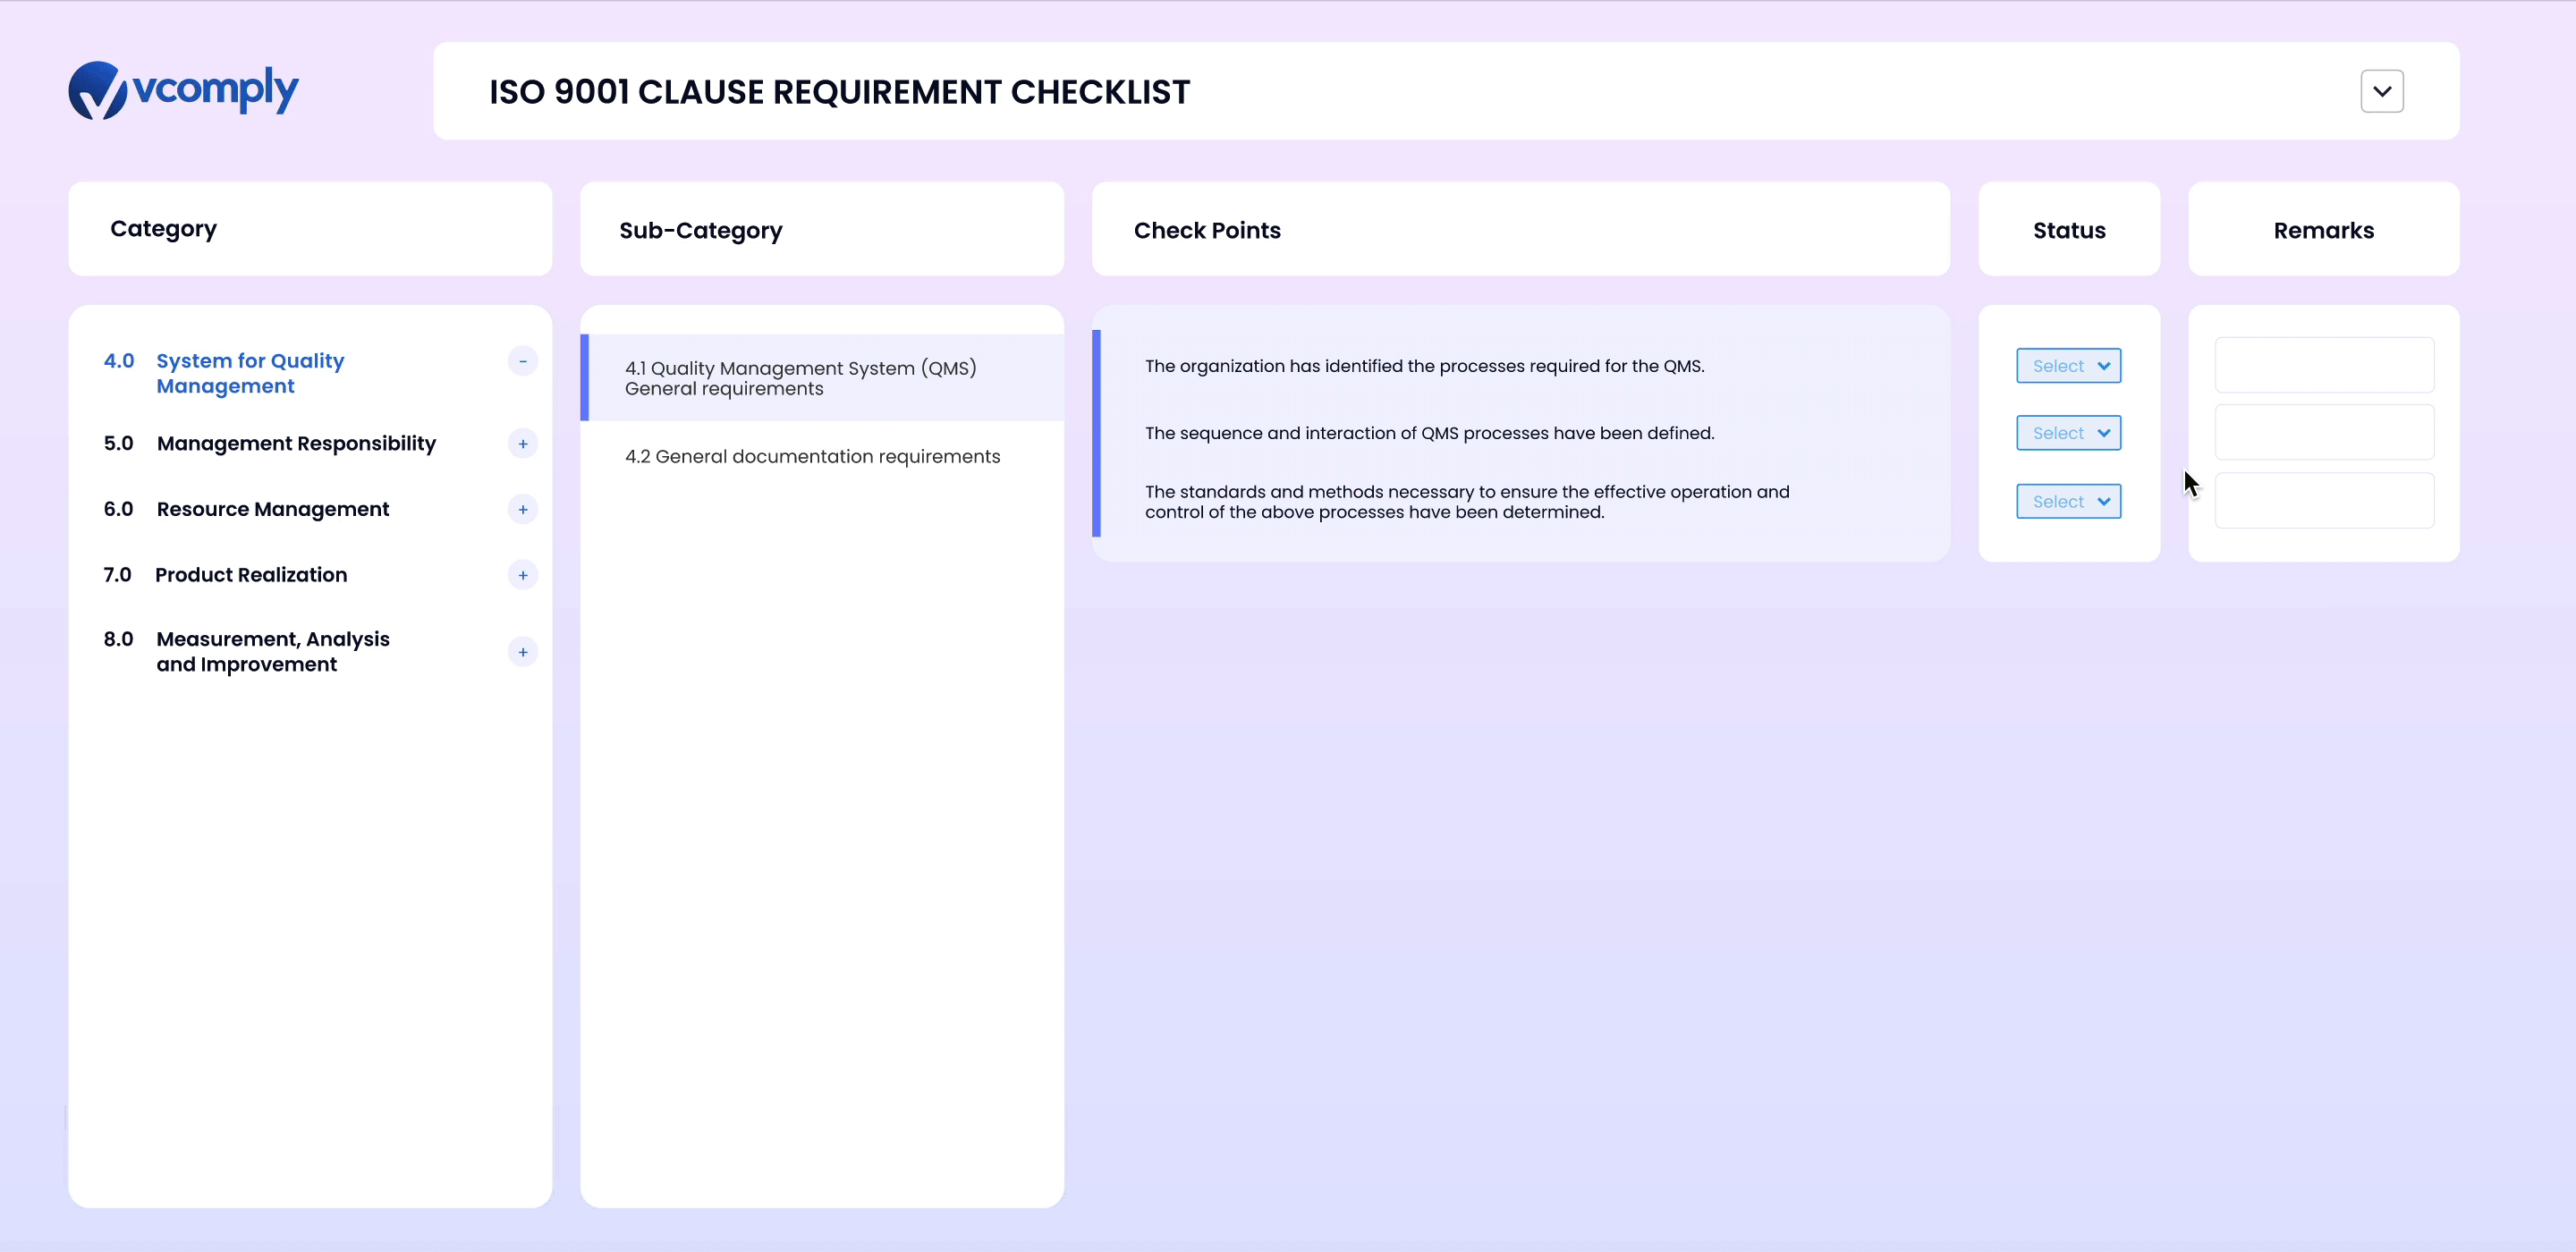2576x1252 pixels.
Task: Select 4.2 General documentation requirements
Action: click(812, 456)
